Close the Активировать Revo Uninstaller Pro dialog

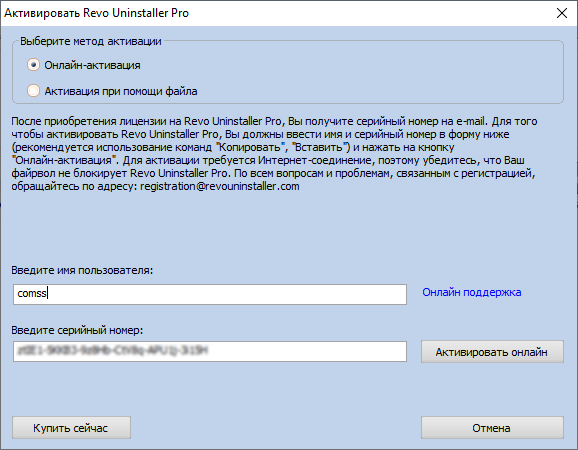tap(562, 13)
